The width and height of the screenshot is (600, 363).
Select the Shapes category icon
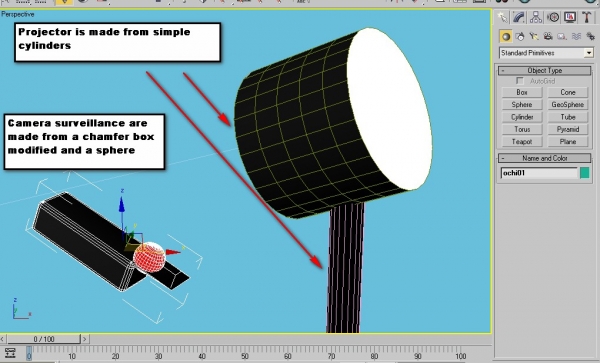point(520,36)
